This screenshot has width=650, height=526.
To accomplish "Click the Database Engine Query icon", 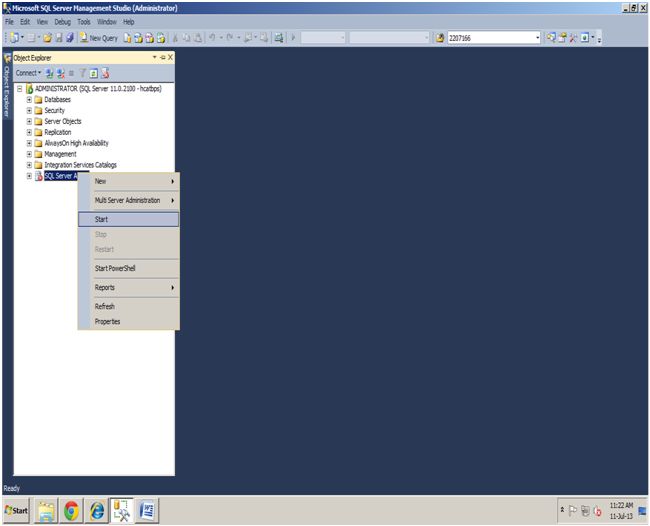I will coord(128,38).
